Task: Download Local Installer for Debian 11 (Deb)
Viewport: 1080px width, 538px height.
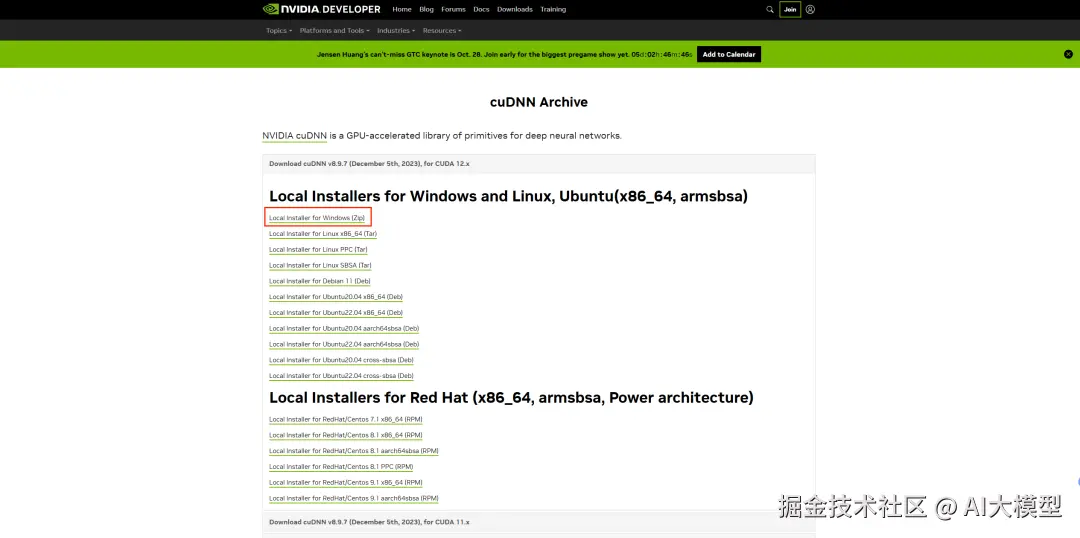Action: 320,281
